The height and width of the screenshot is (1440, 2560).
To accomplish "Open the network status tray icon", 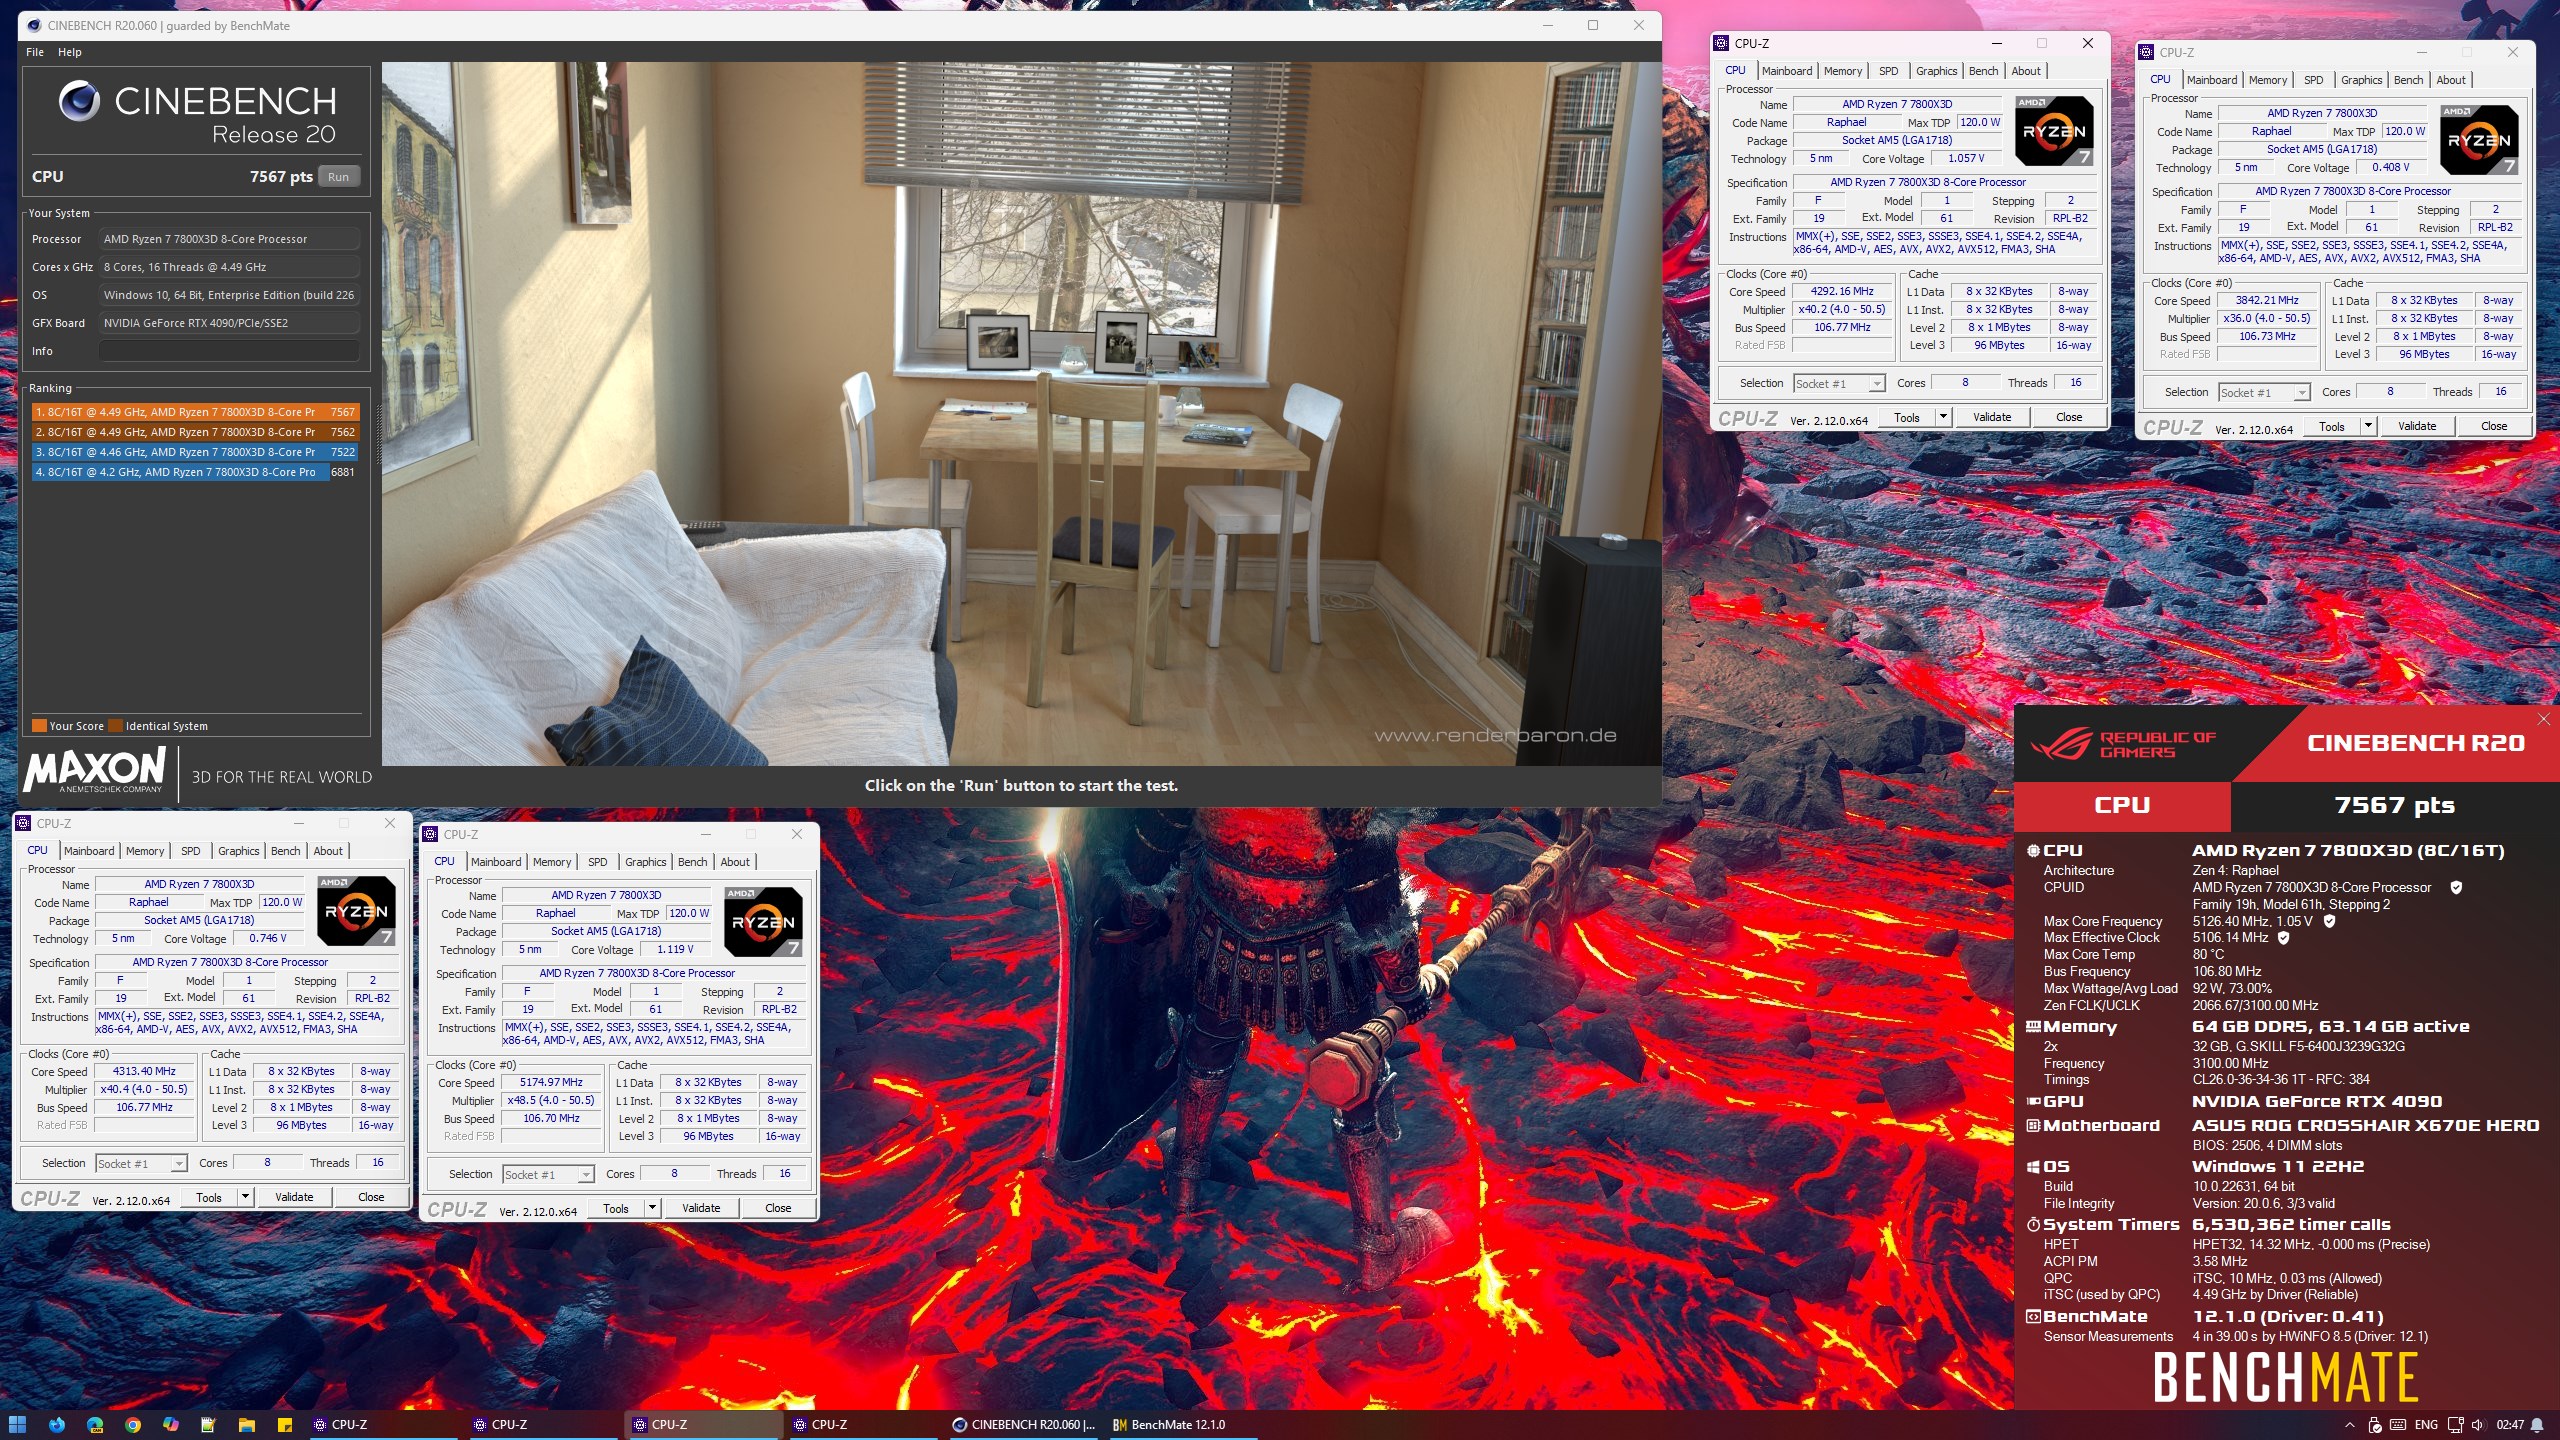I will [x=2457, y=1425].
